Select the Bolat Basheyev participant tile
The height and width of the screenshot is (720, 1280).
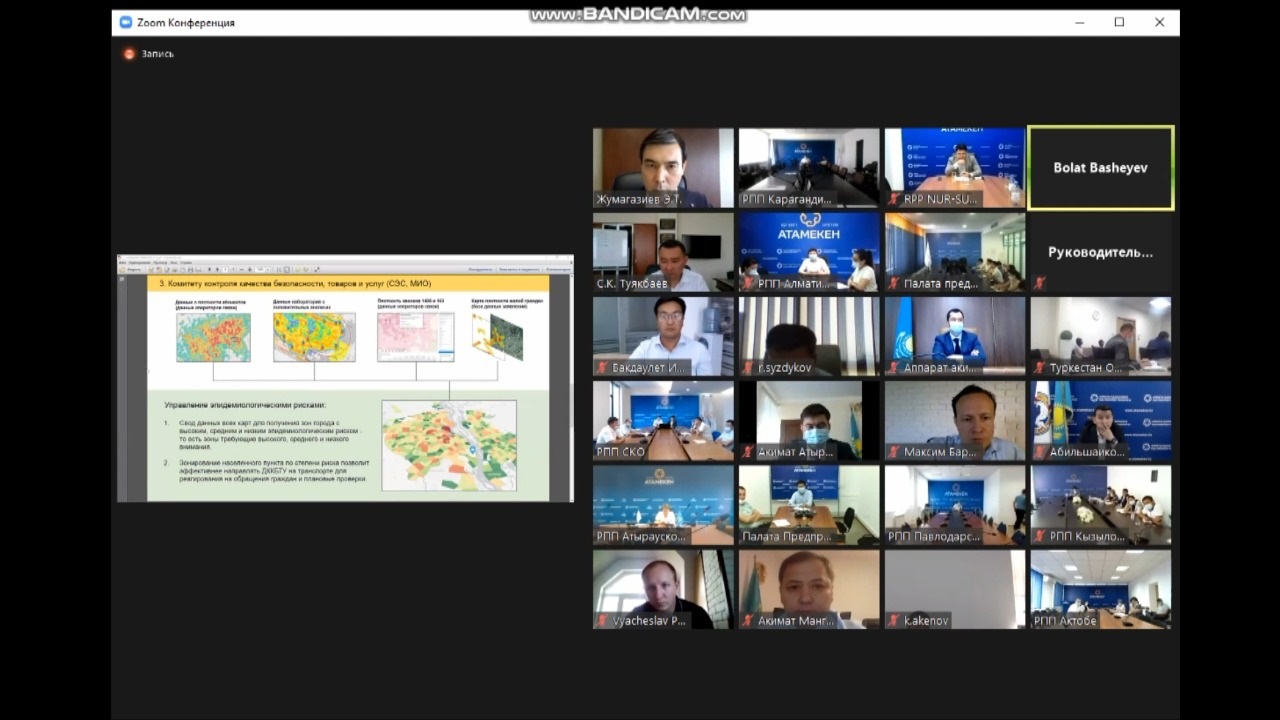[1100, 167]
